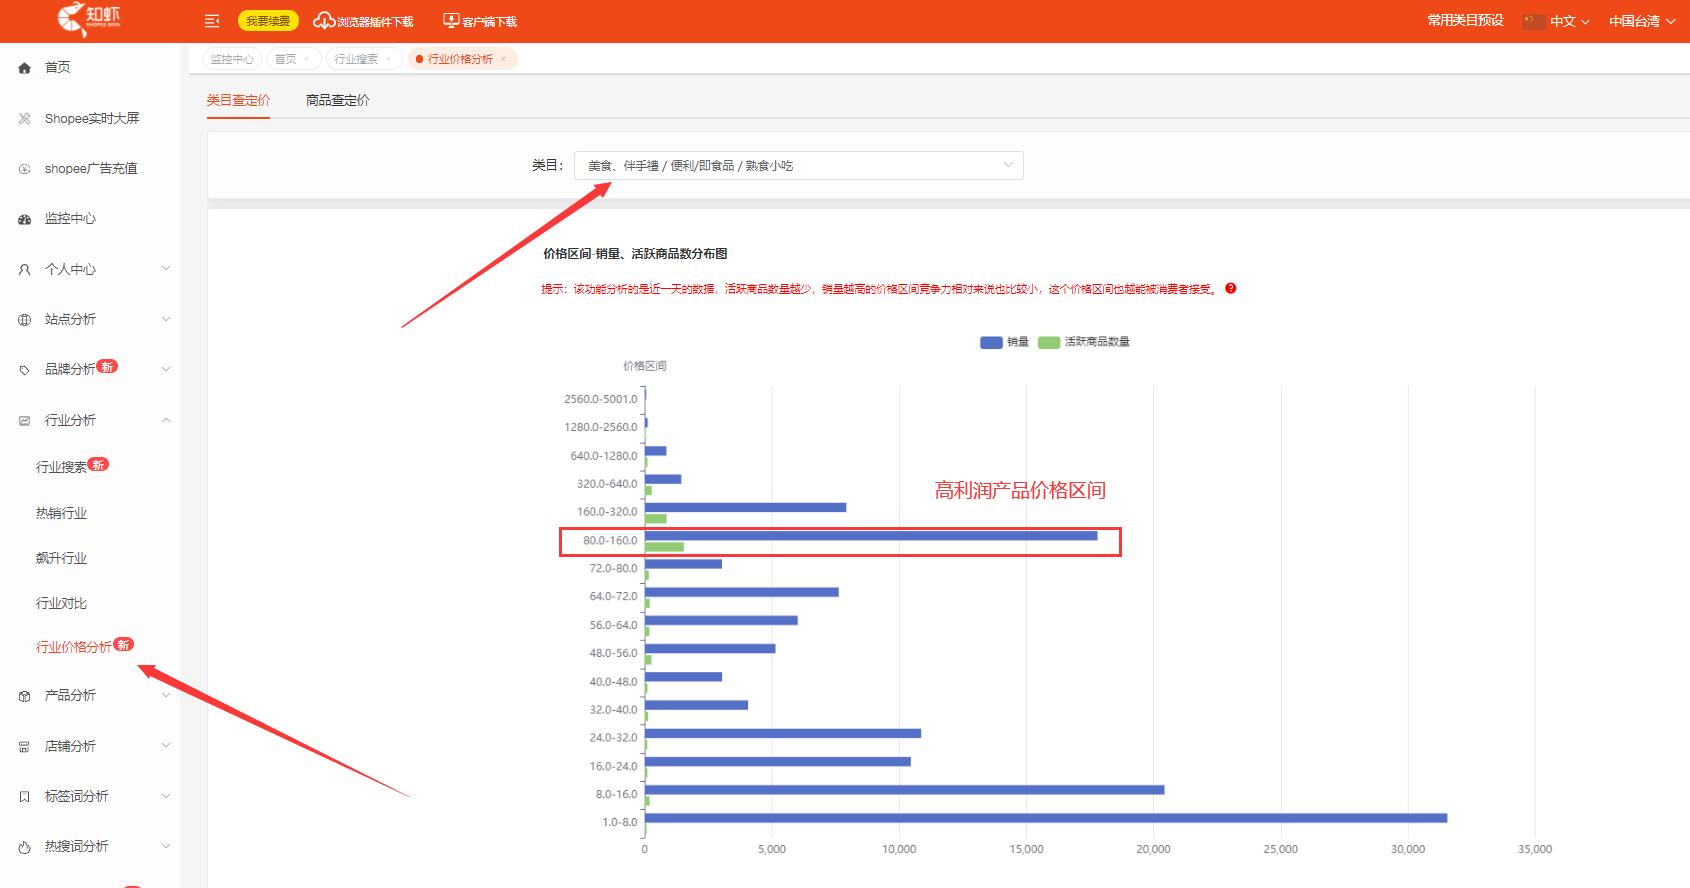This screenshot has height=888, width=1690.
Task: Click 浏览器插件下载 link text
Action: (375, 21)
